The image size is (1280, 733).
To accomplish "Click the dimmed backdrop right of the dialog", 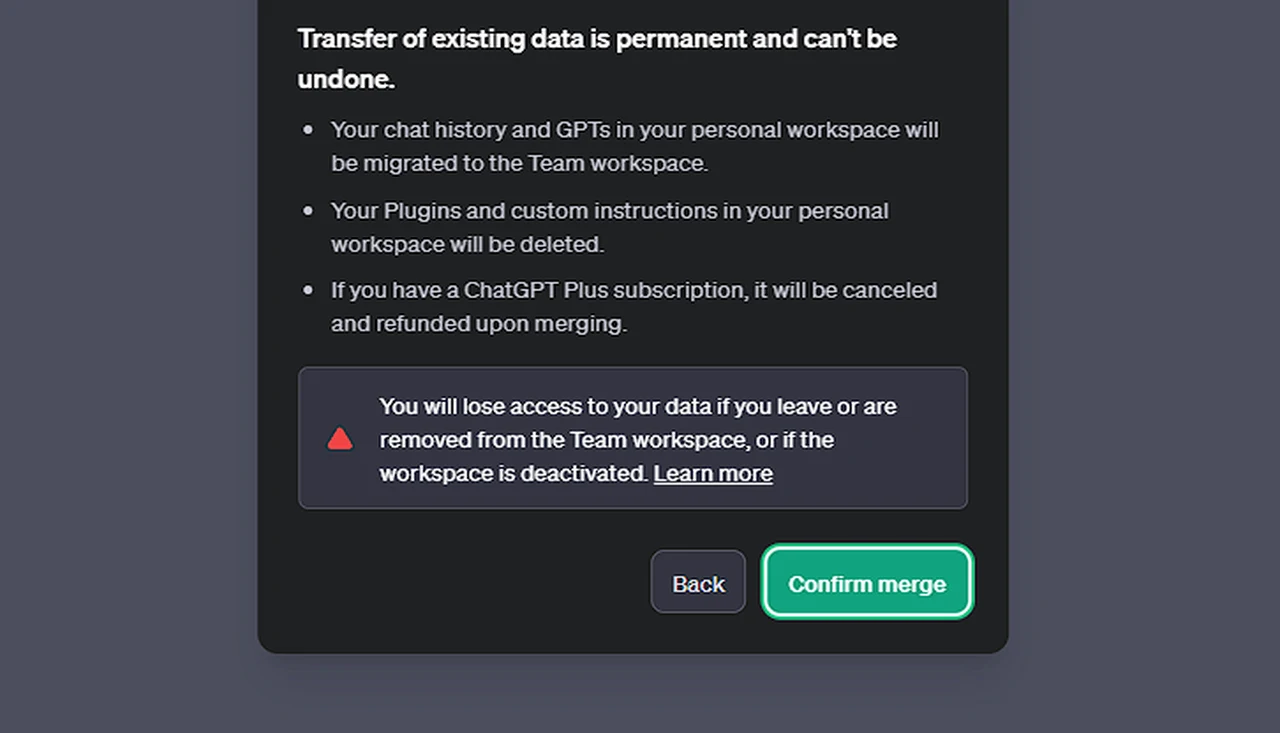I will pos(1144,366).
